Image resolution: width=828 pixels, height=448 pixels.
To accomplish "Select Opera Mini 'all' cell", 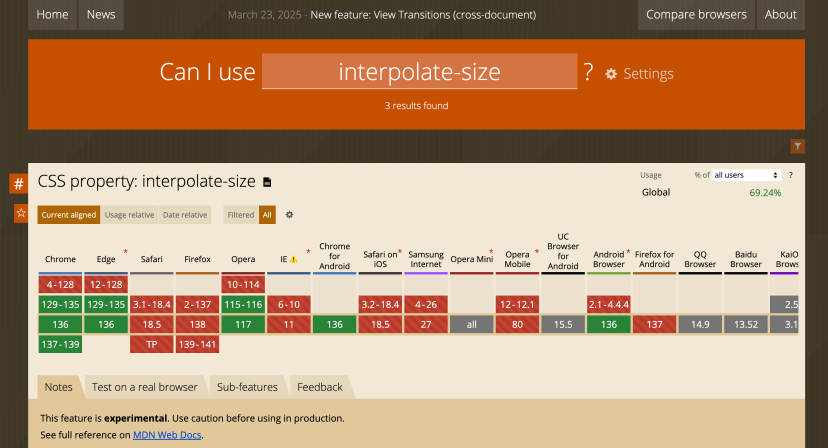I will [x=472, y=324].
